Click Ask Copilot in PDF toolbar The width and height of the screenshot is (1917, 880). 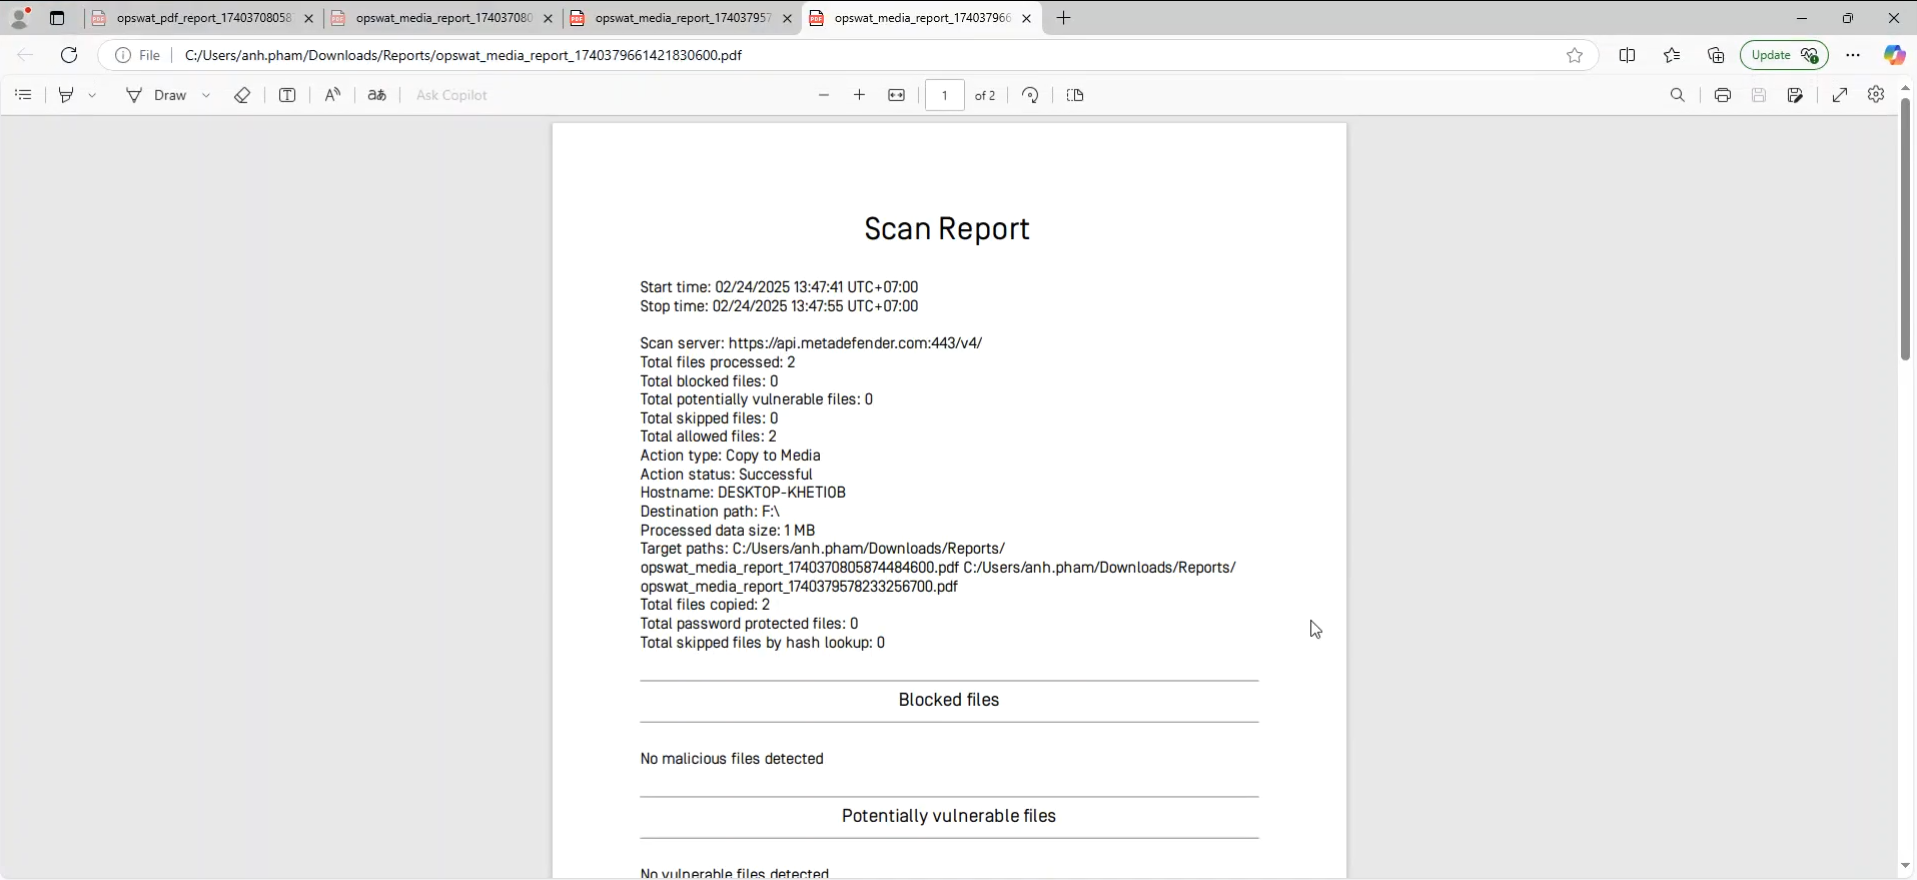coord(451,95)
